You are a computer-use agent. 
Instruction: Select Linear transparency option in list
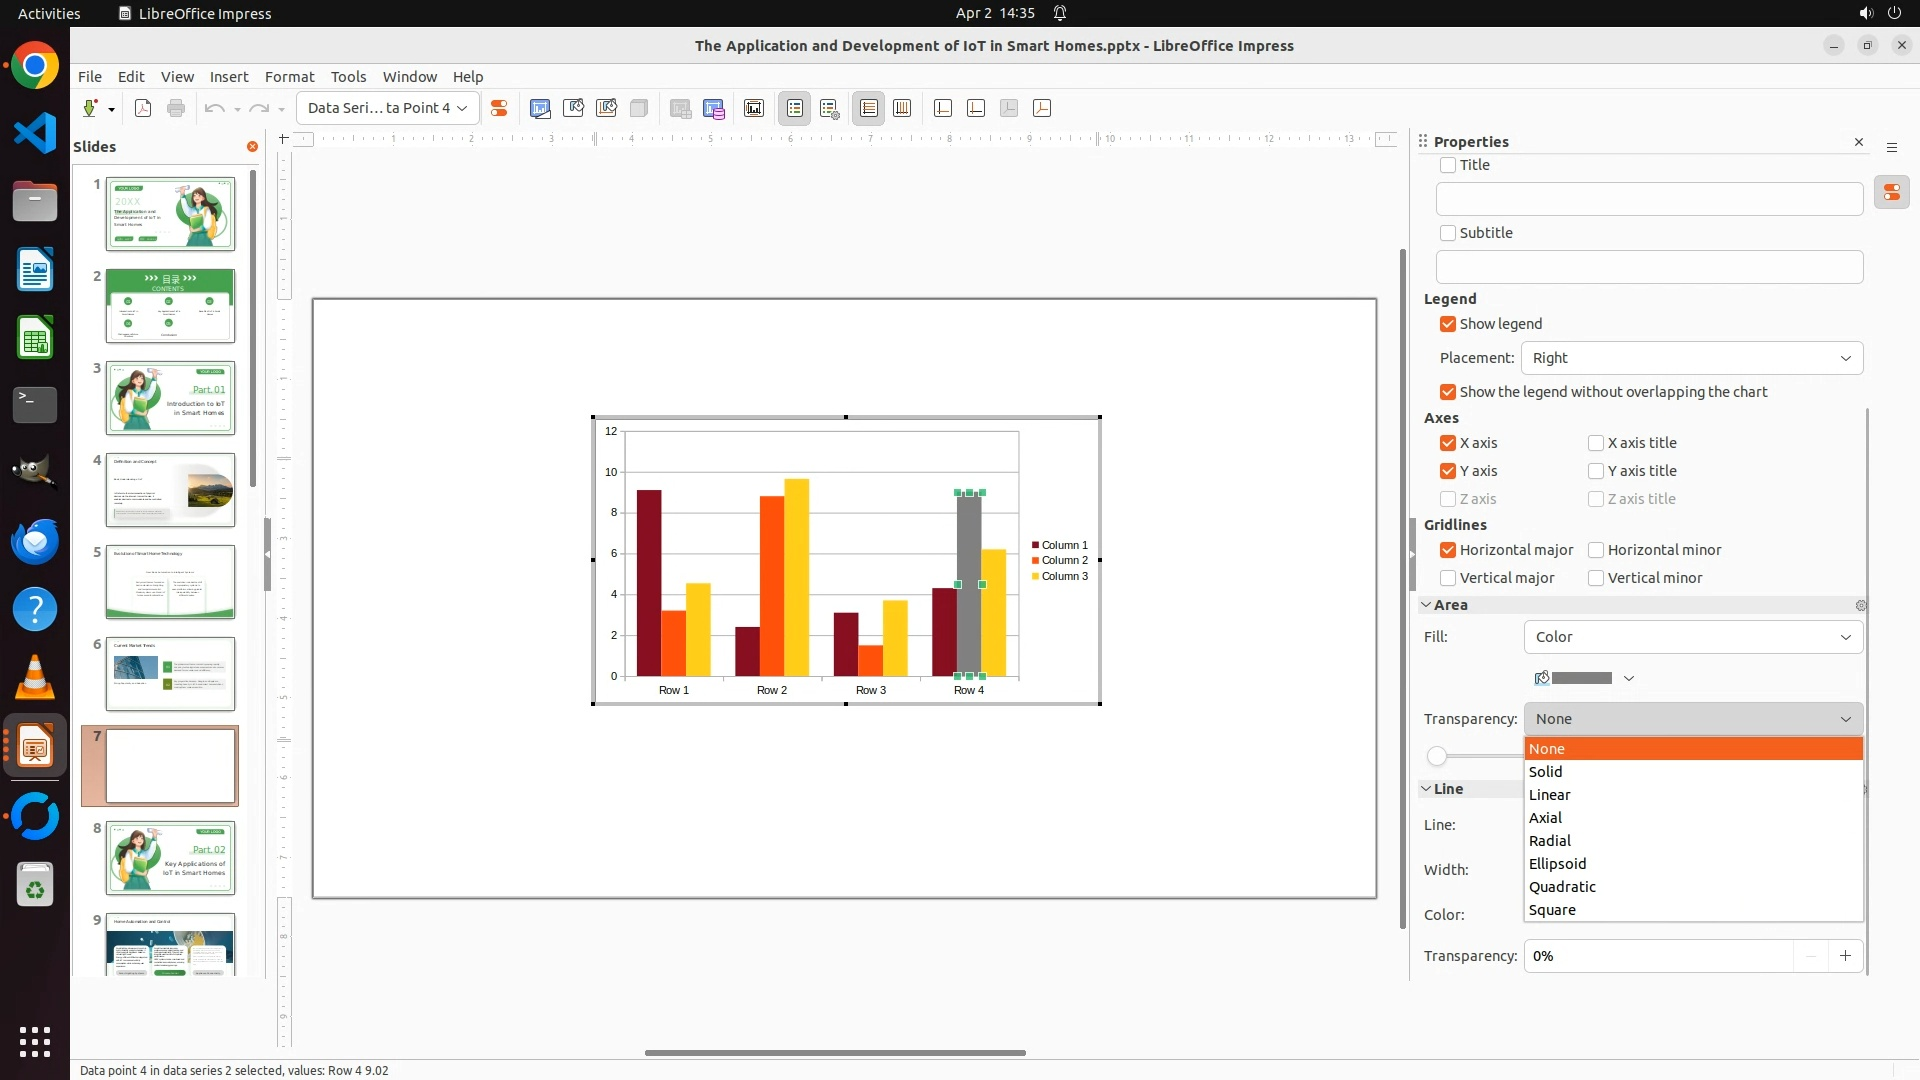point(1550,795)
